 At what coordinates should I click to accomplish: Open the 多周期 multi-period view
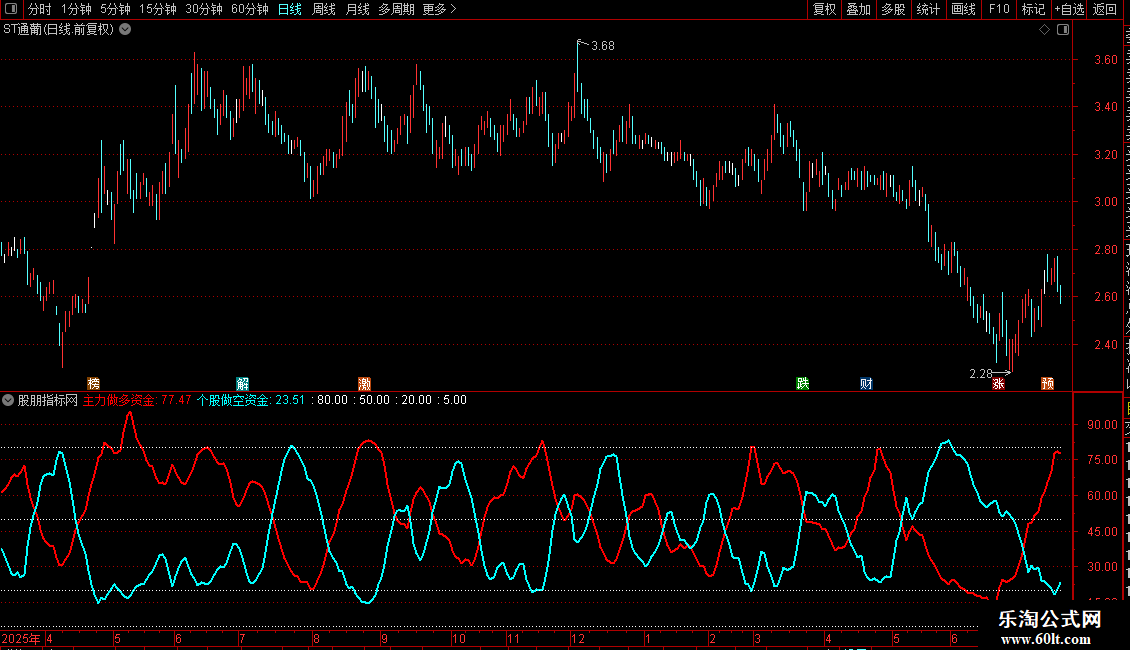click(396, 9)
